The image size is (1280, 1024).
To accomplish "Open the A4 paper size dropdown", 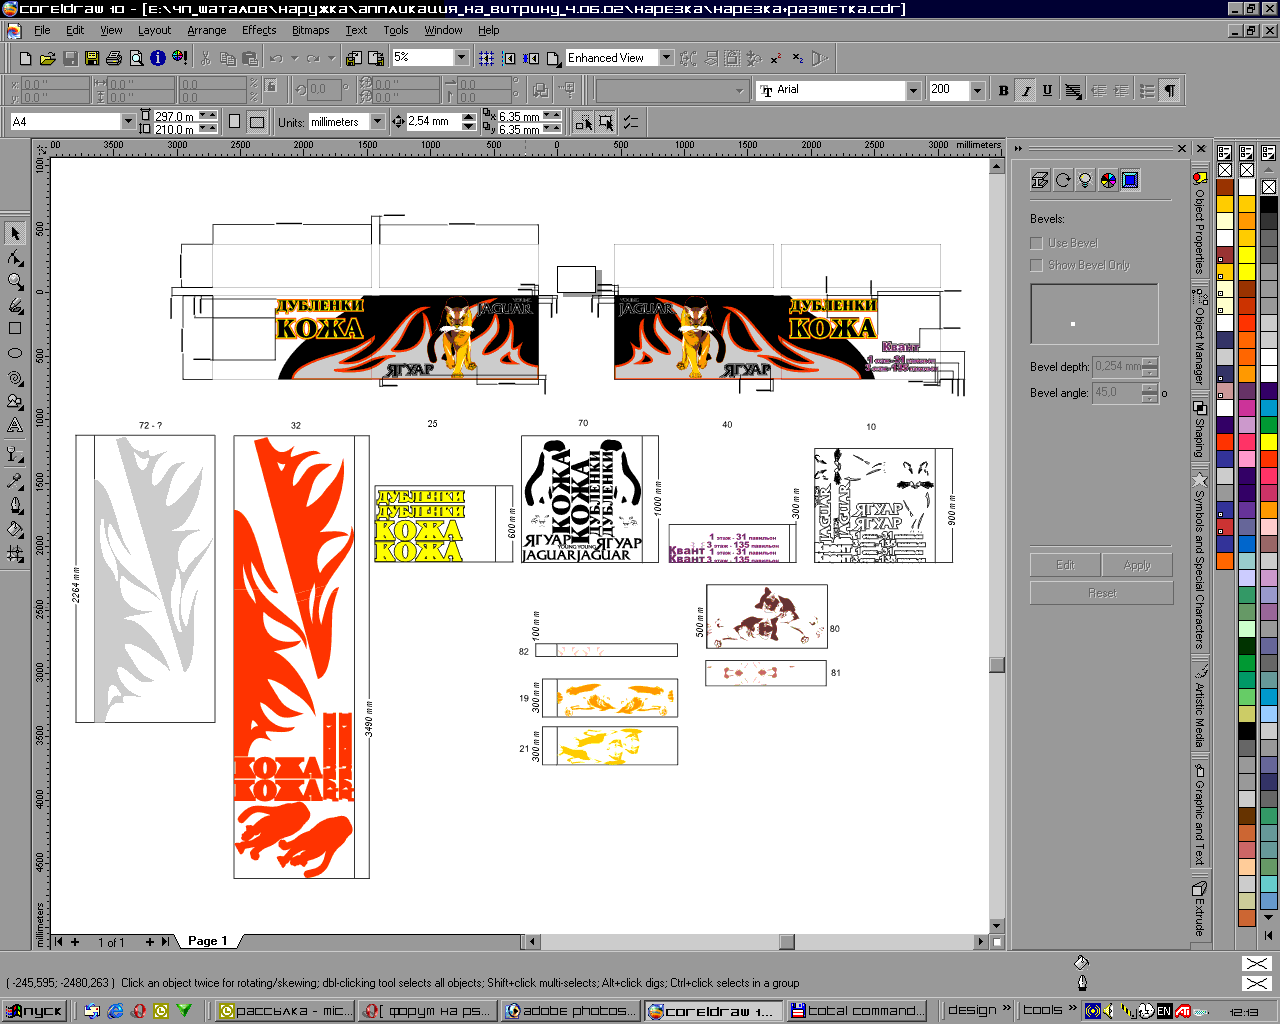I will pyautogui.click(x=128, y=121).
